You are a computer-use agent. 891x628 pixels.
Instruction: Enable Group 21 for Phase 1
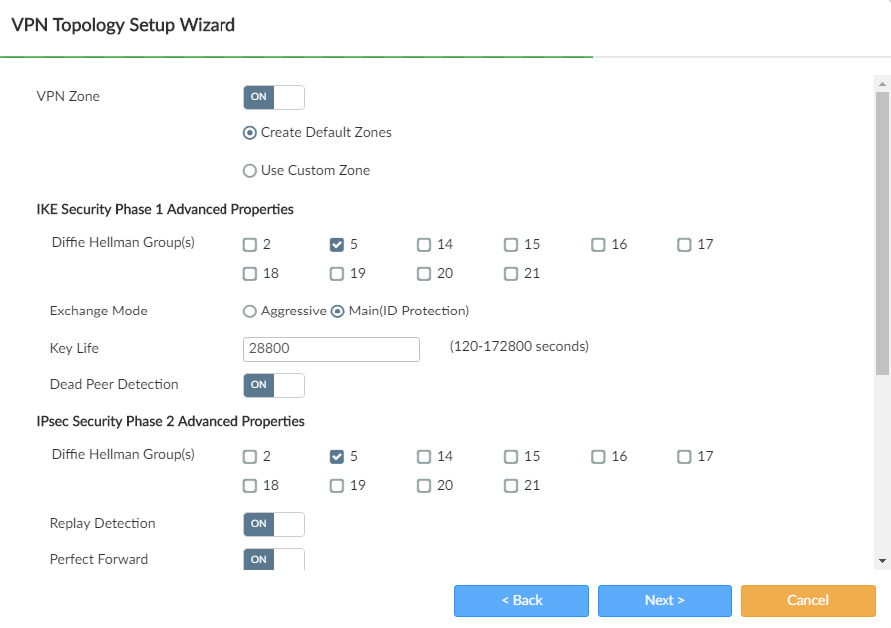coord(511,273)
